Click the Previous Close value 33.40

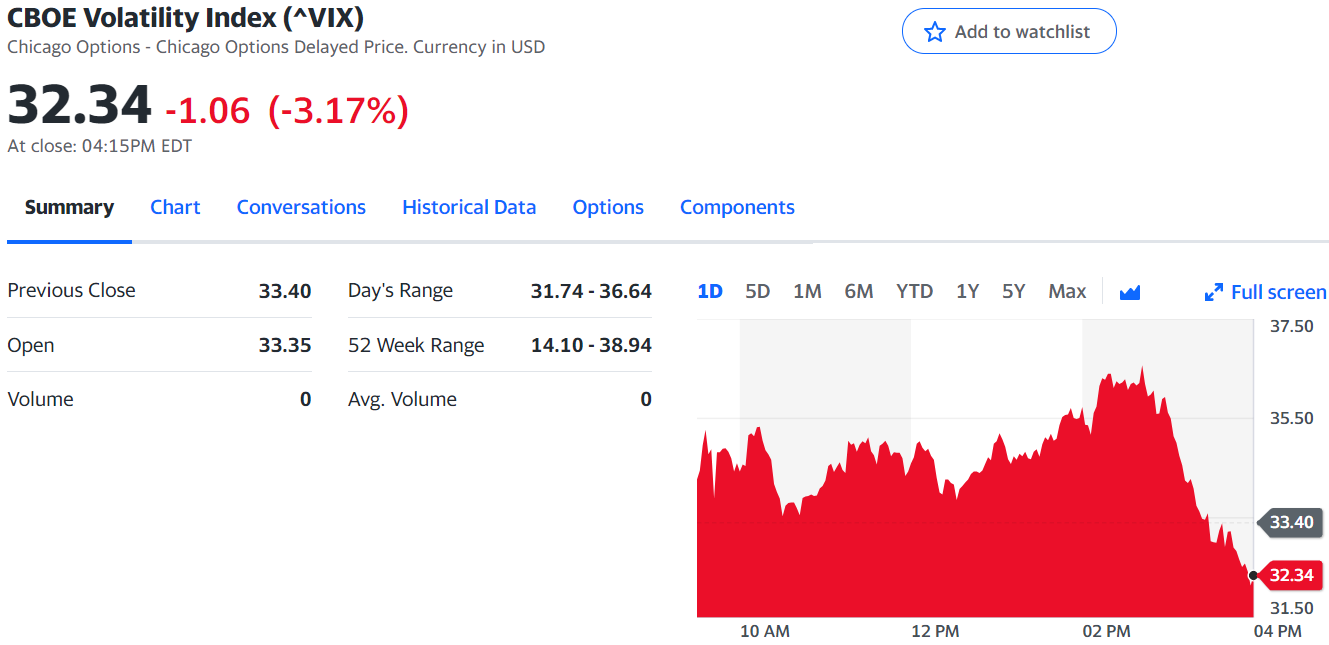pos(285,291)
